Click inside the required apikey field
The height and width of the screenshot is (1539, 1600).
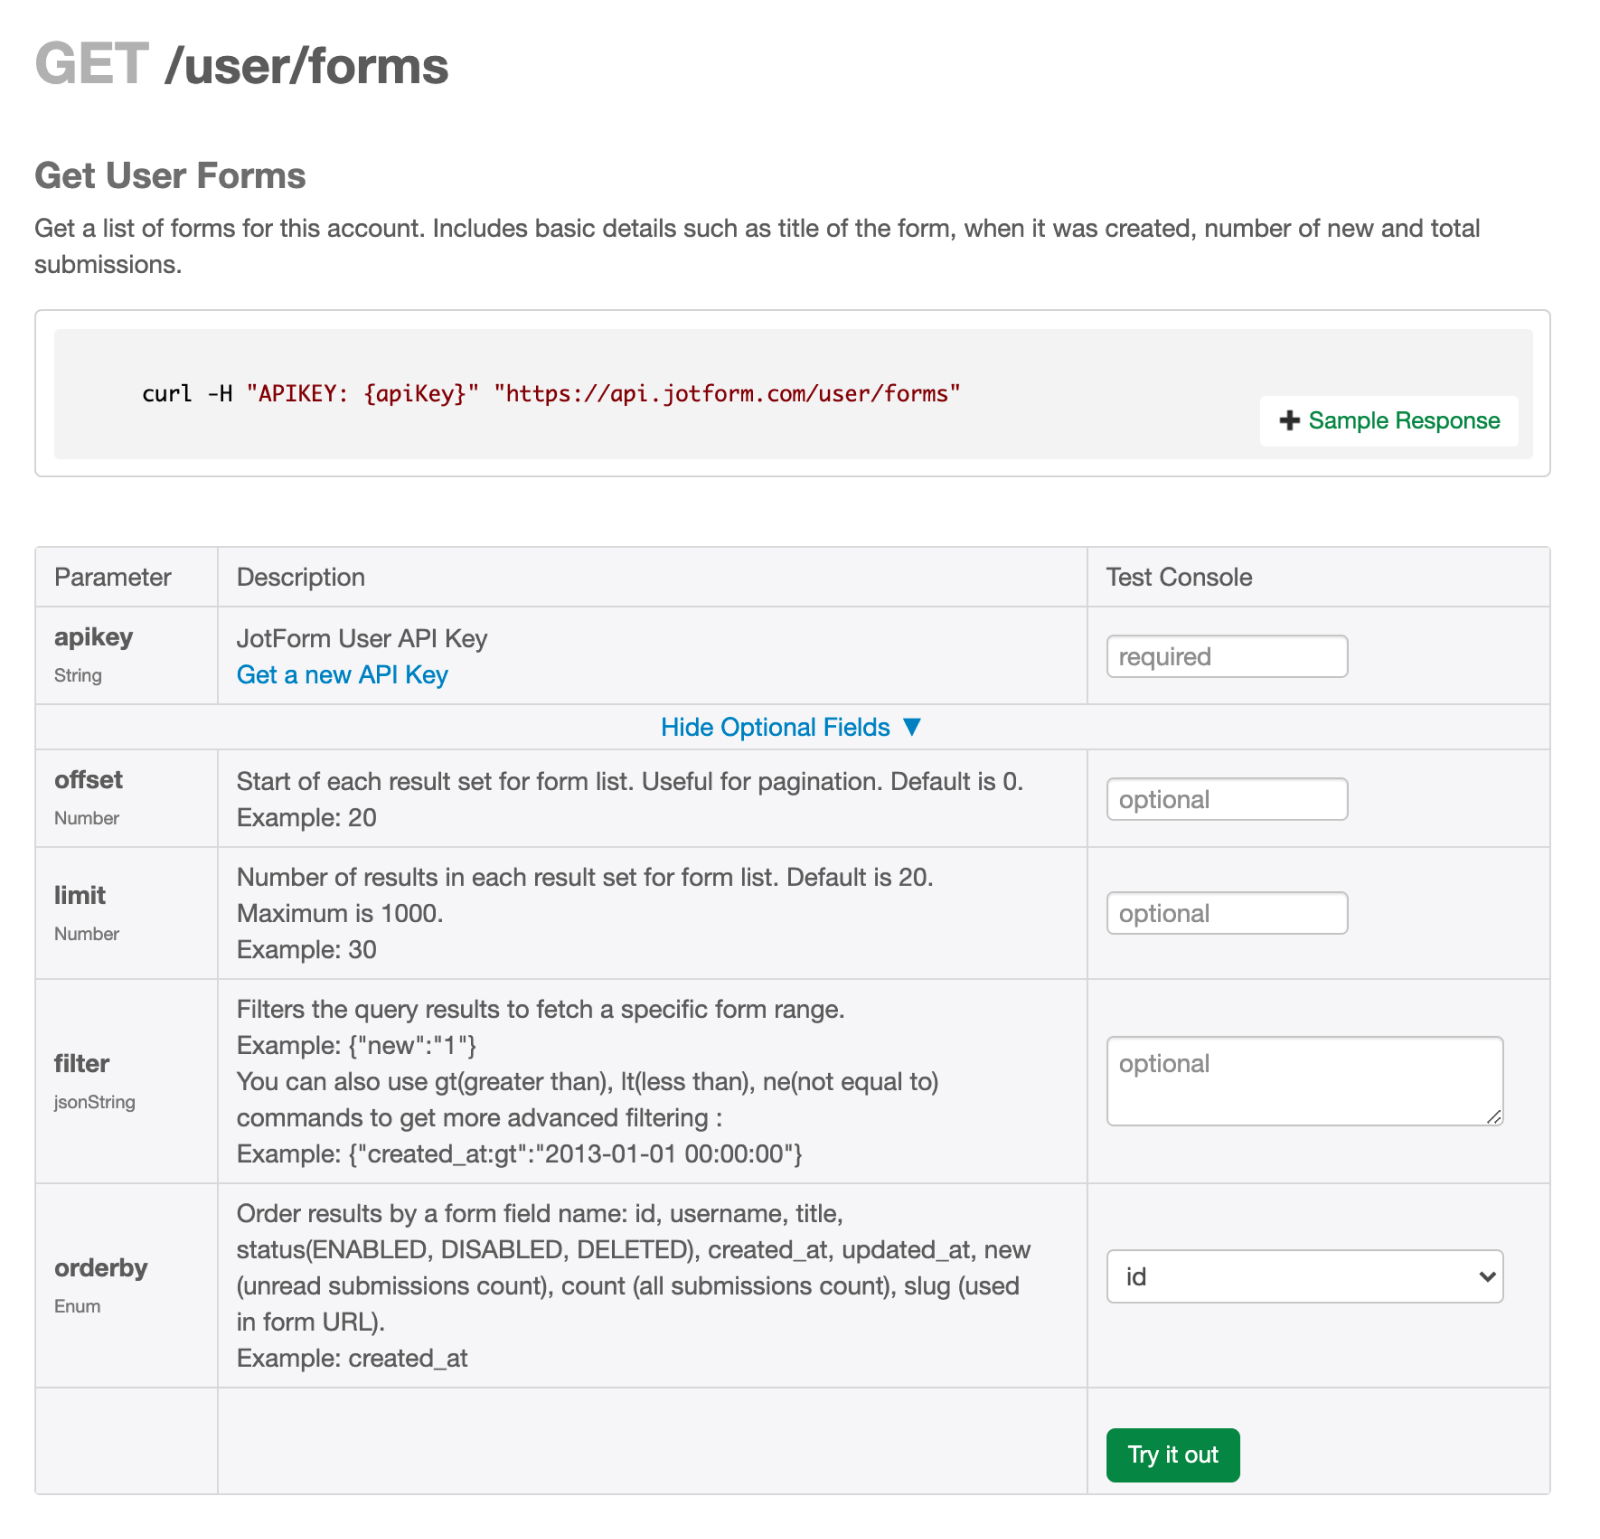pyautogui.click(x=1226, y=656)
